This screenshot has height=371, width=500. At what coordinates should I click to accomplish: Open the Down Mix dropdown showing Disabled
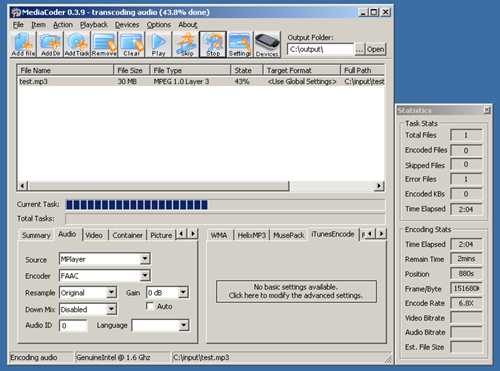point(112,309)
